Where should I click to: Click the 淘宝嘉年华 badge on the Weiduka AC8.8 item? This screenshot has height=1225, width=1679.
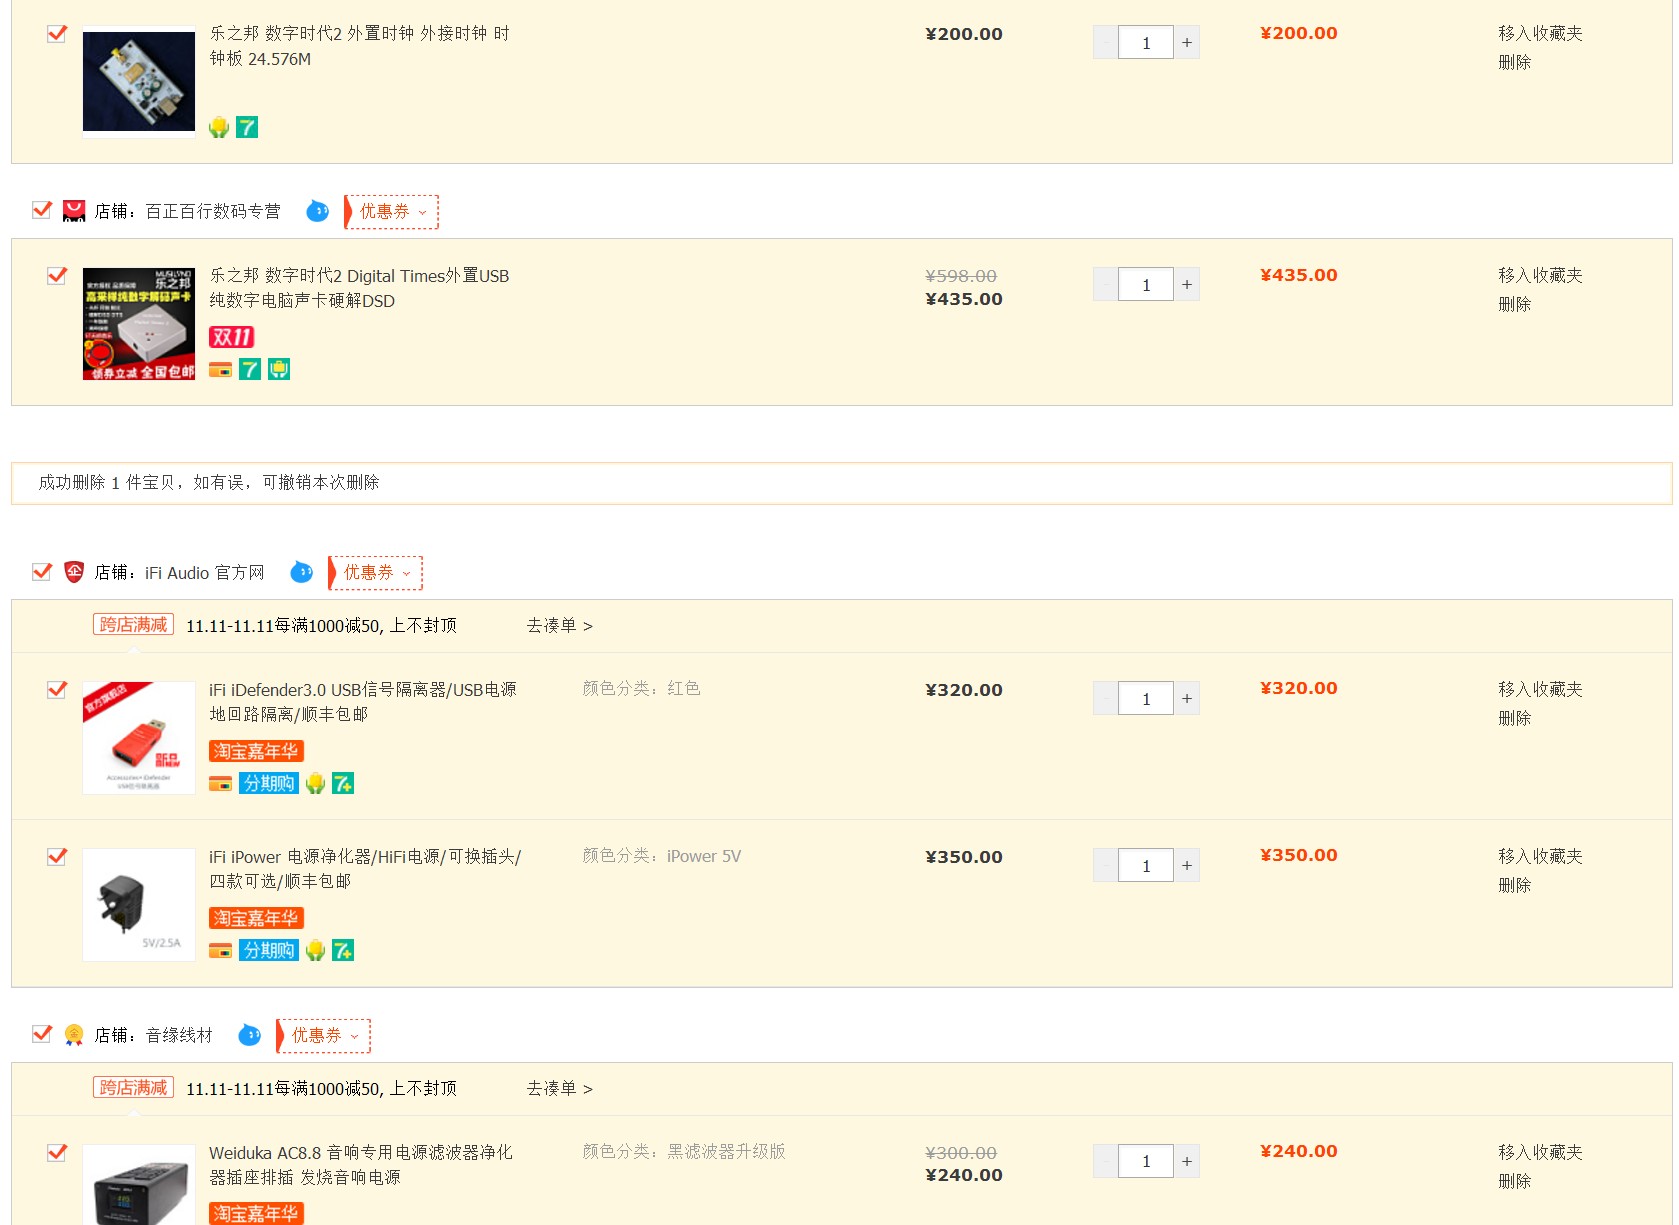click(x=256, y=1214)
